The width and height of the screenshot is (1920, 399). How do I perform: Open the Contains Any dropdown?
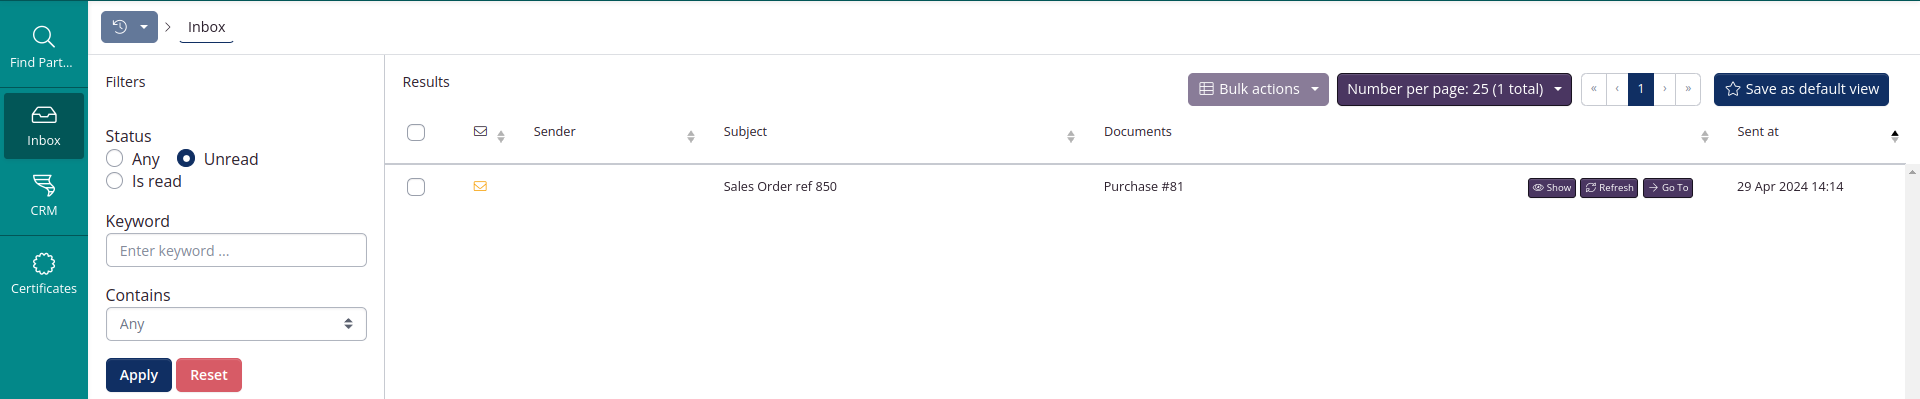(236, 324)
